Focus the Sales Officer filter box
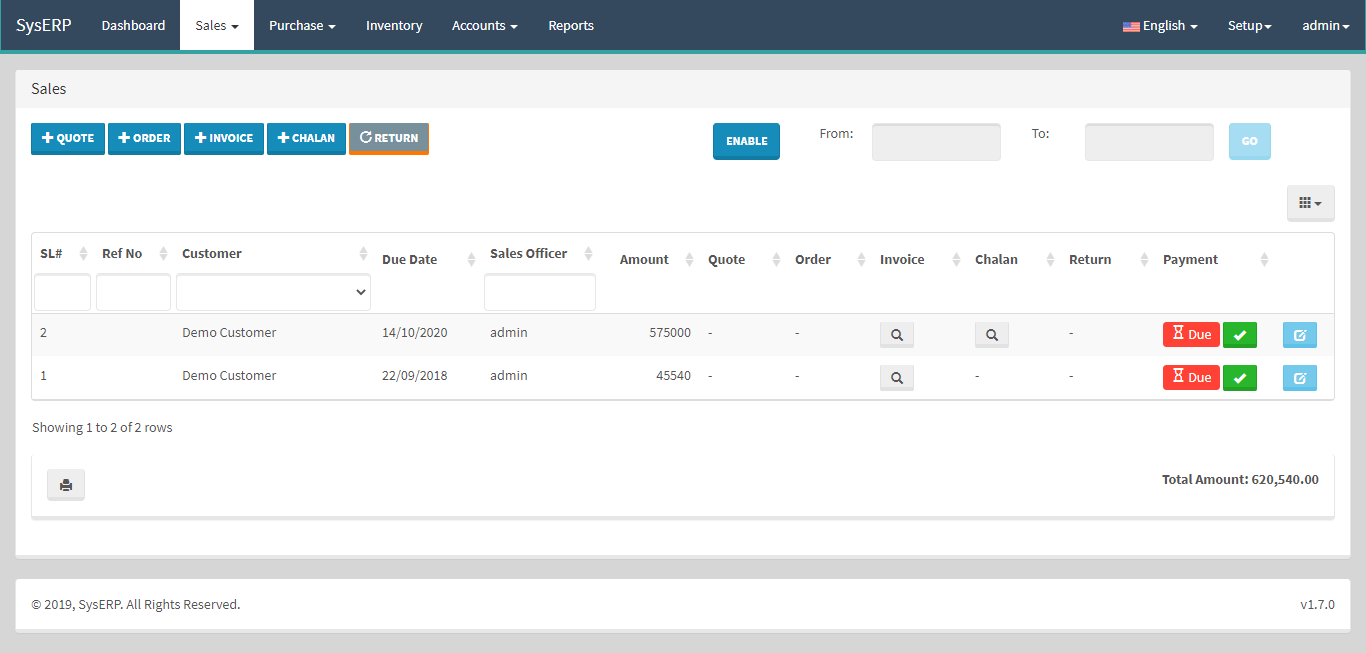This screenshot has width=1366, height=653. 540,292
